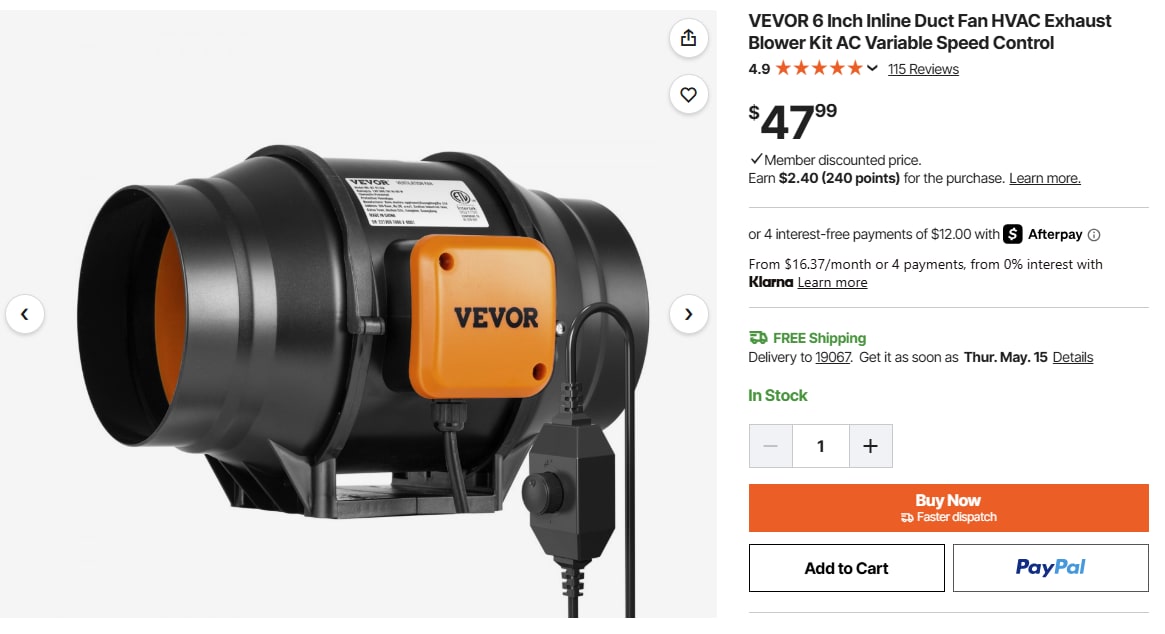Decrease quantity with minus button
Viewport: 1165px width, 634px height.
770,446
